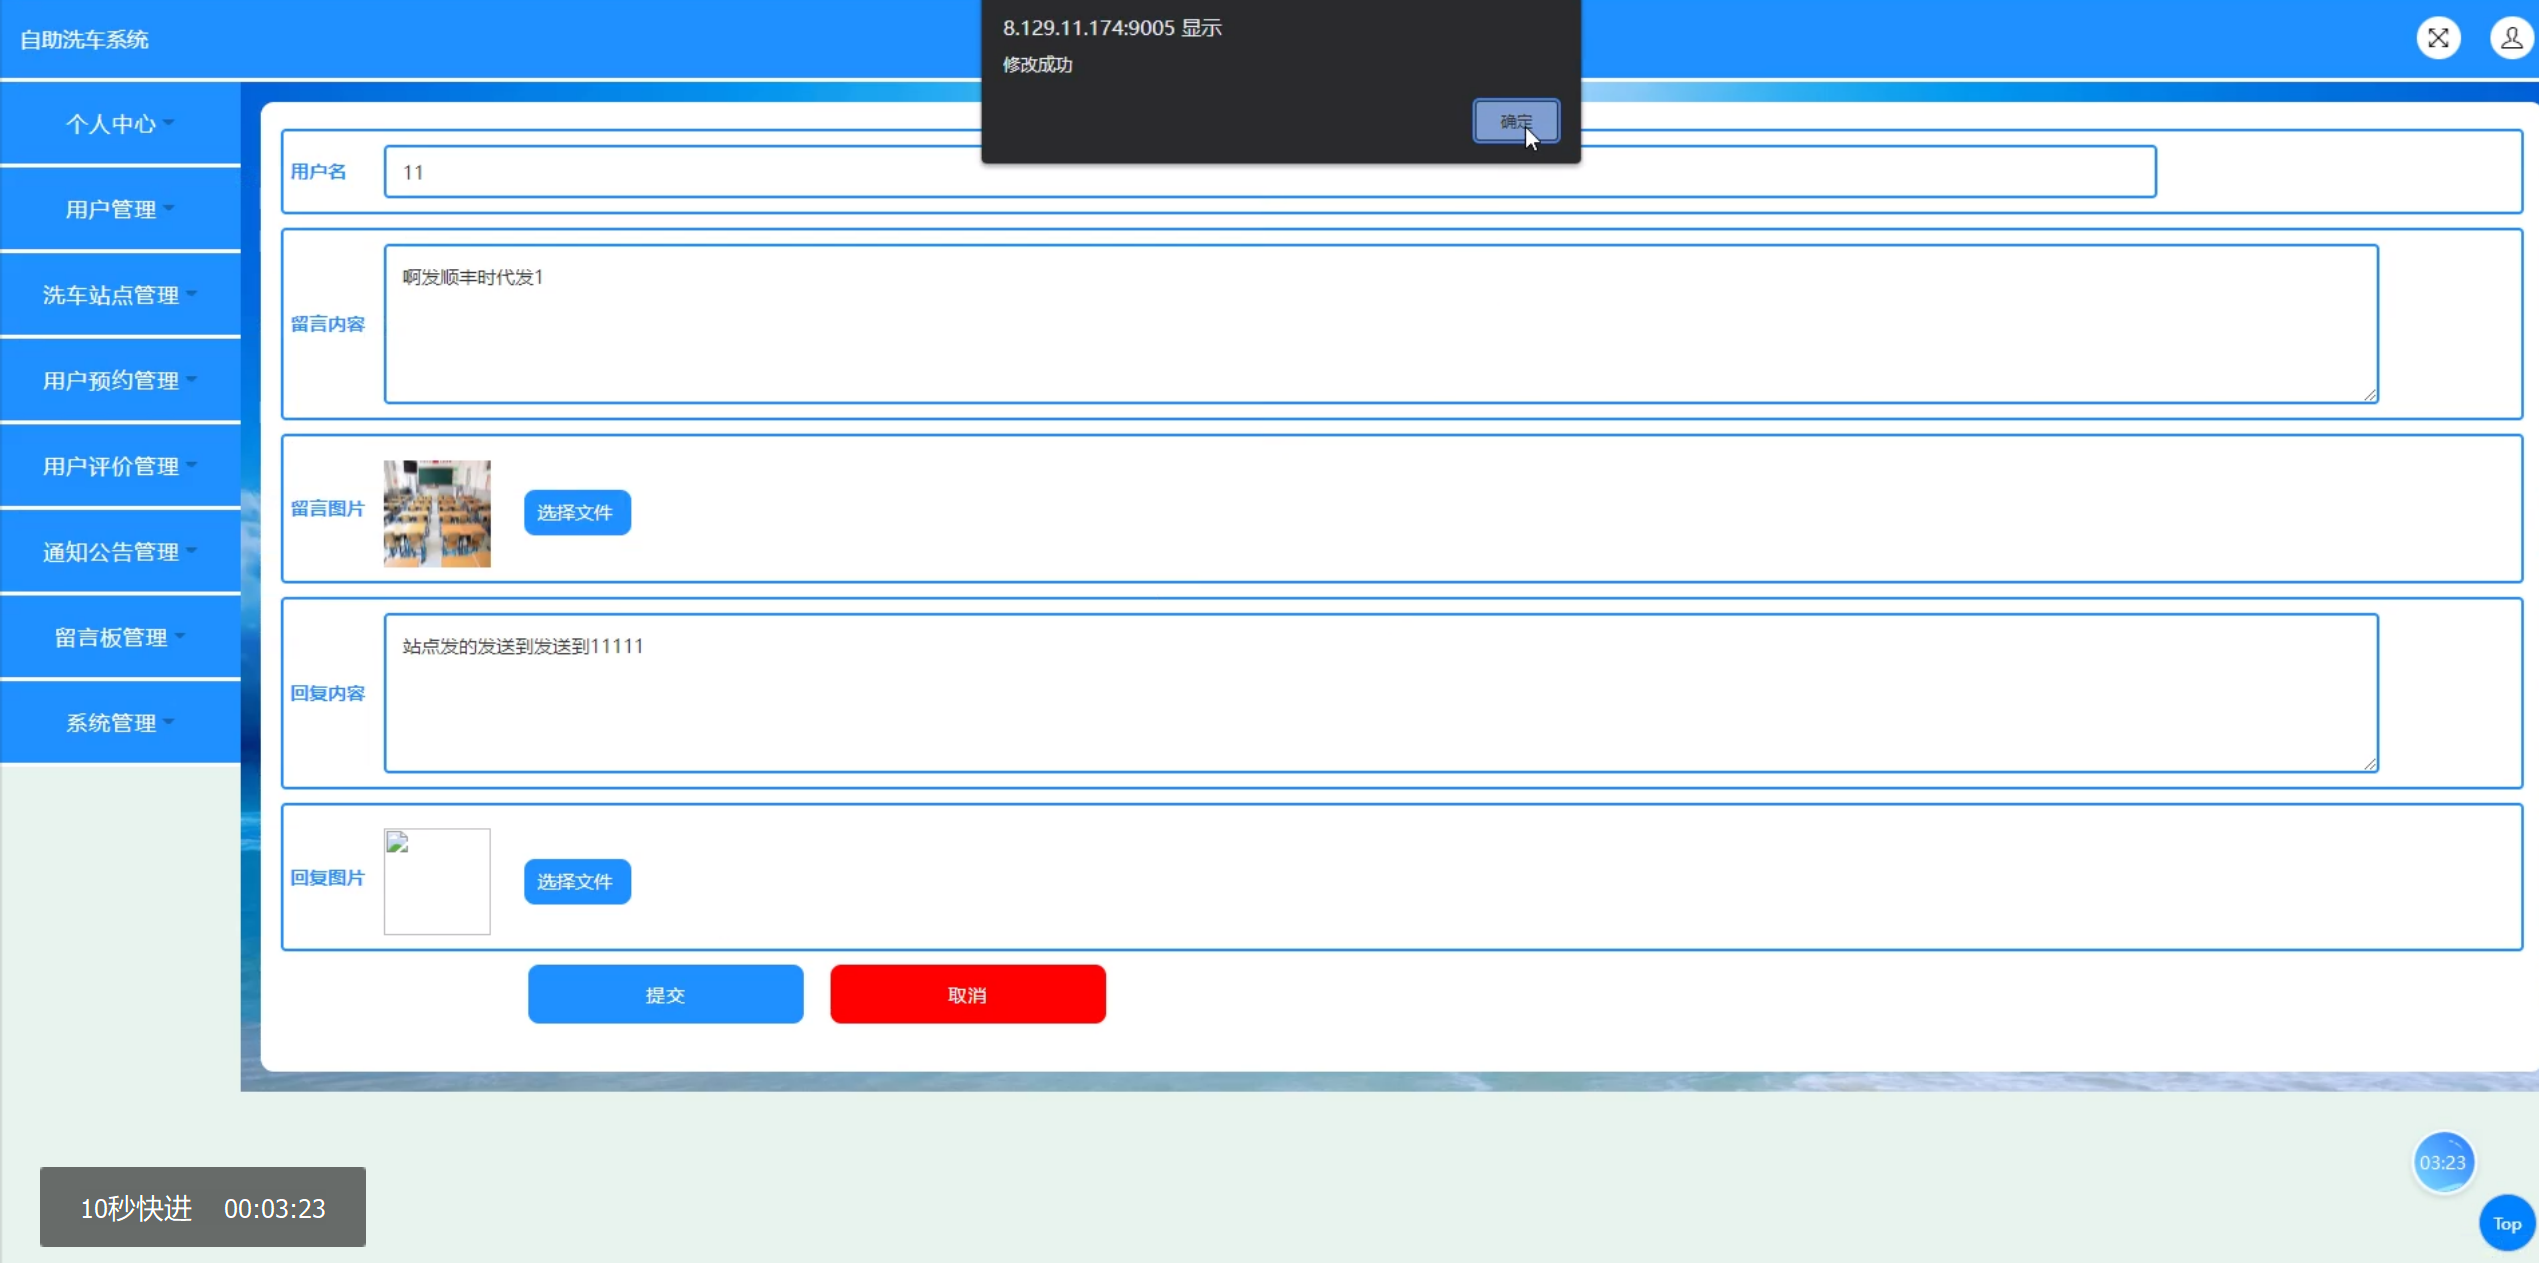Open 用户预约管理 in the sidebar
This screenshot has width=2539, height=1263.
point(119,381)
